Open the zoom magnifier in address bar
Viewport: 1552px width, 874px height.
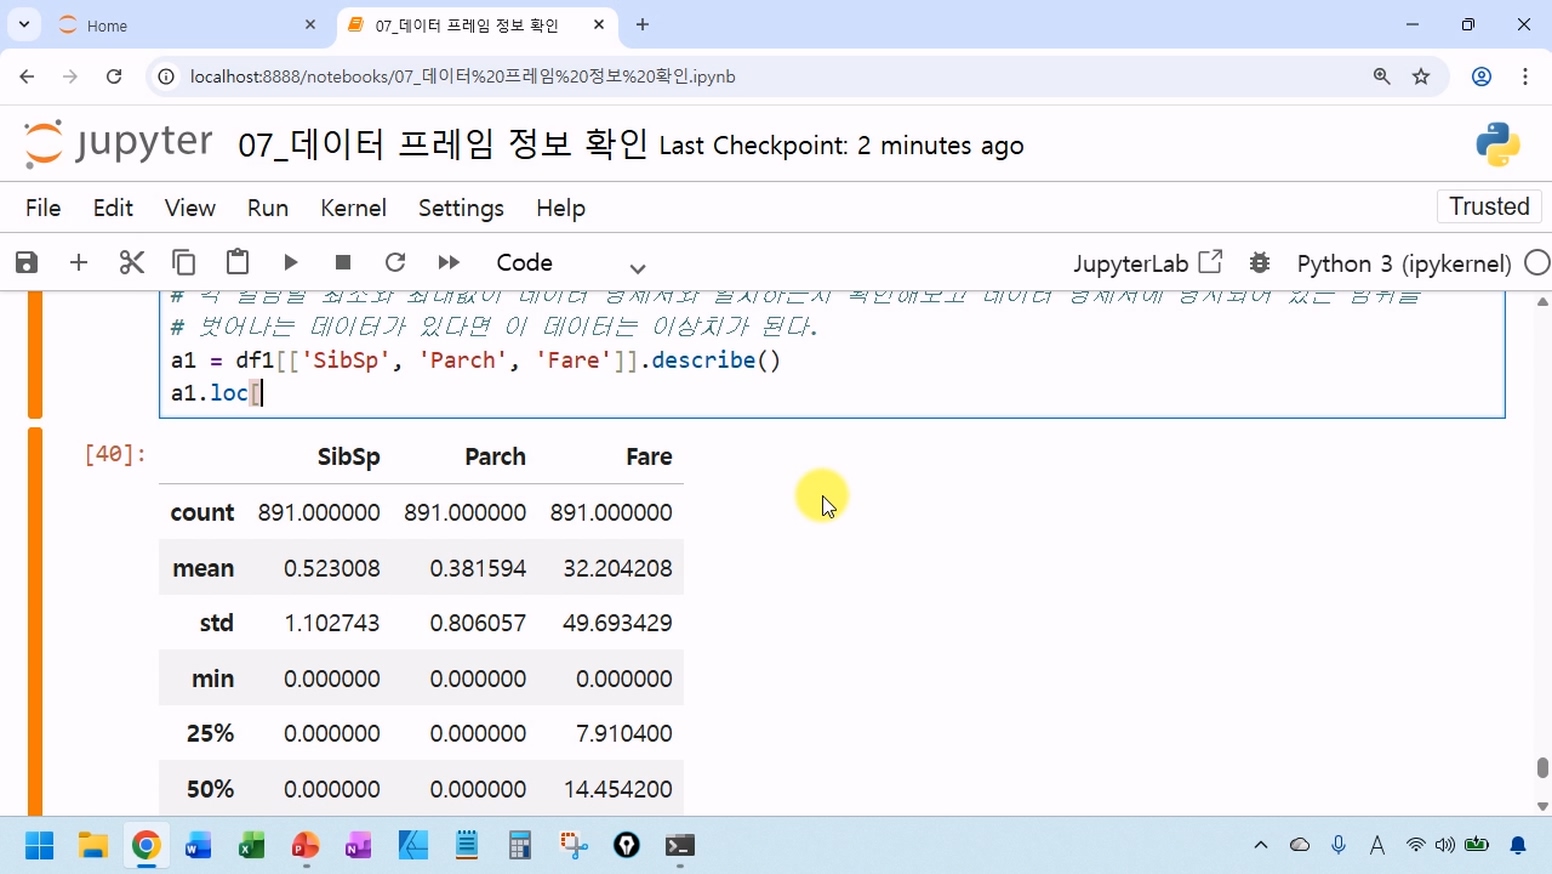1382,76
